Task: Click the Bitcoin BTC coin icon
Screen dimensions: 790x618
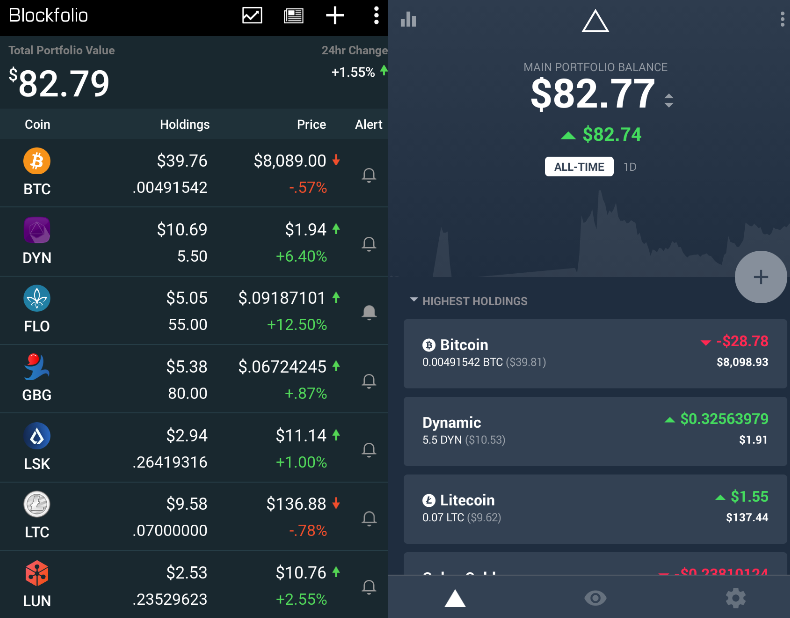Action: 37,160
